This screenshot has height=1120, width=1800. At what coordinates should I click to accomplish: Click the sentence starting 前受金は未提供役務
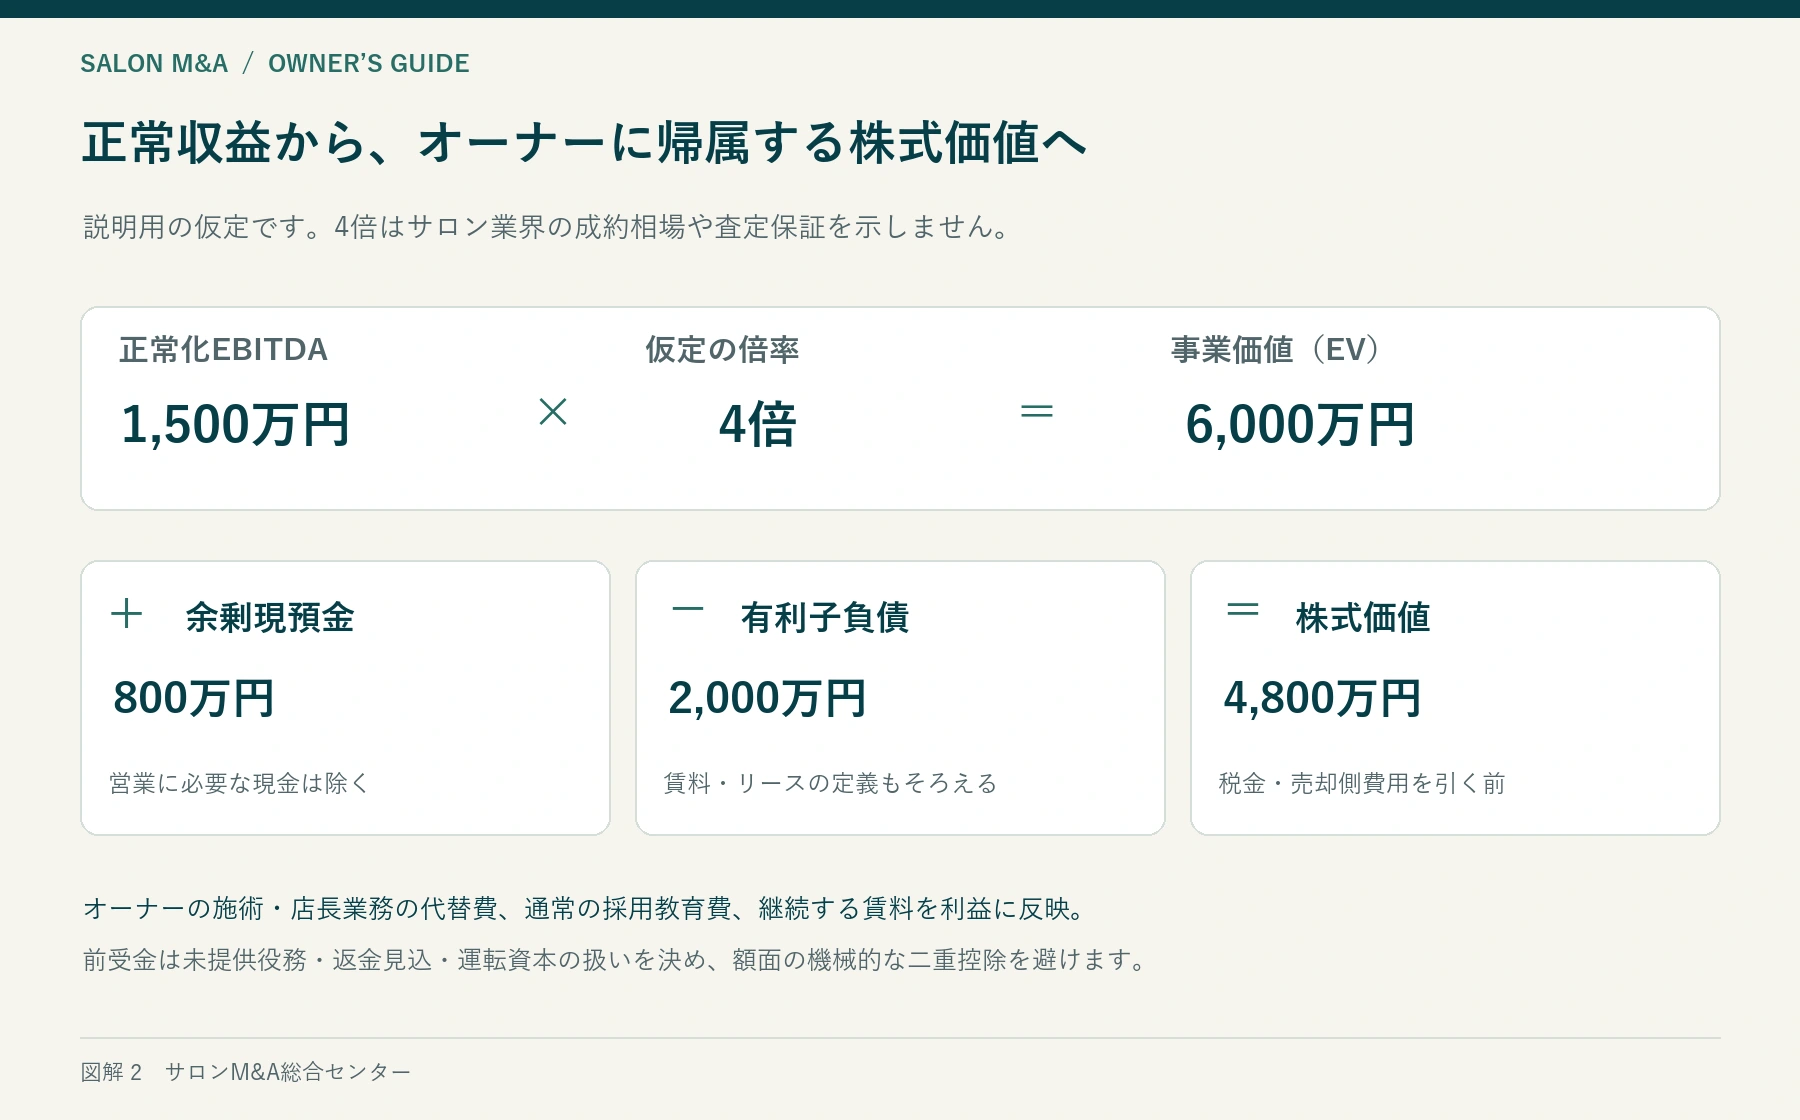point(615,960)
